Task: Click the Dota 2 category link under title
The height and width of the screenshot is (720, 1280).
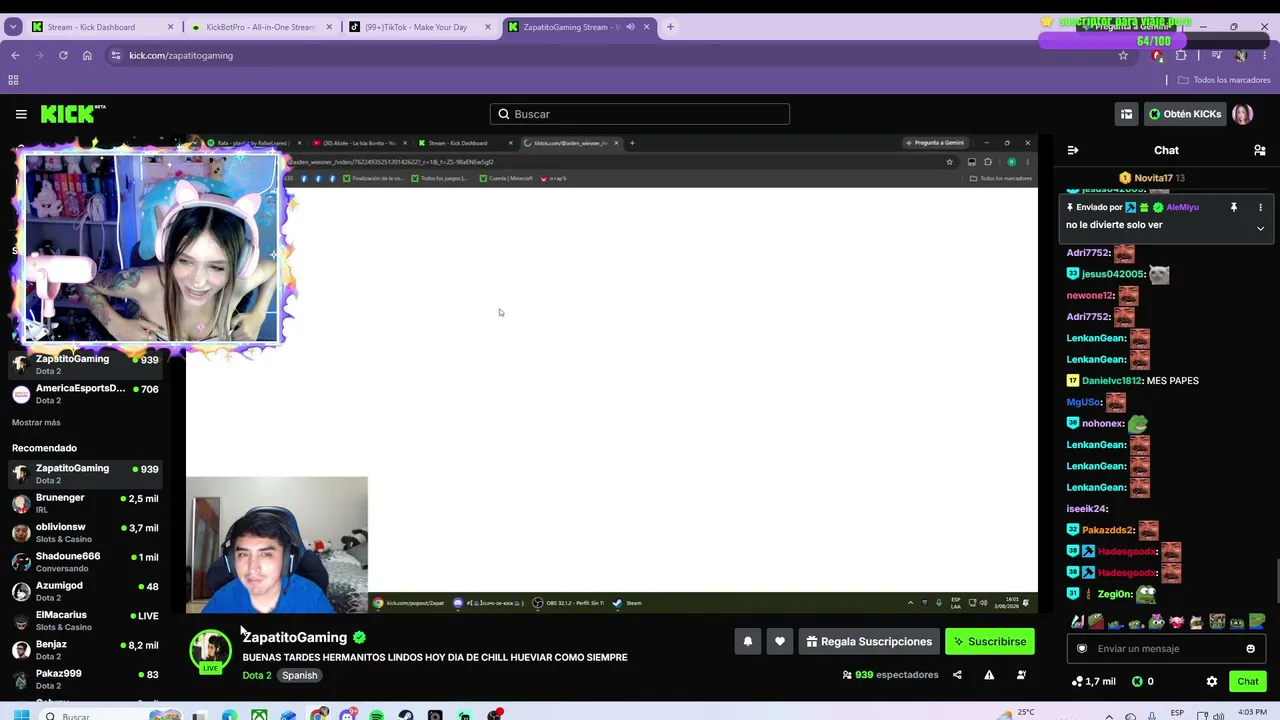Action: click(x=257, y=675)
